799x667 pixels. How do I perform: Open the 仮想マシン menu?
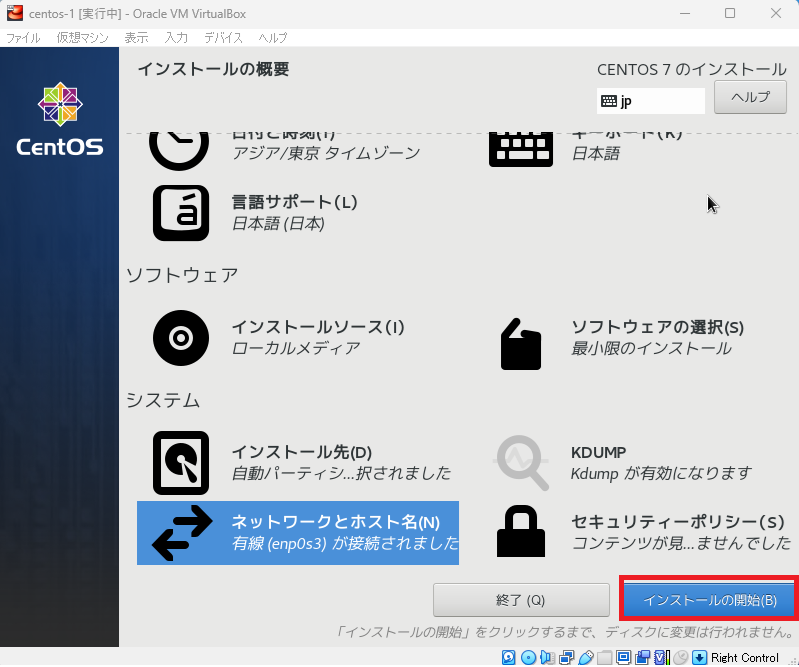click(83, 38)
